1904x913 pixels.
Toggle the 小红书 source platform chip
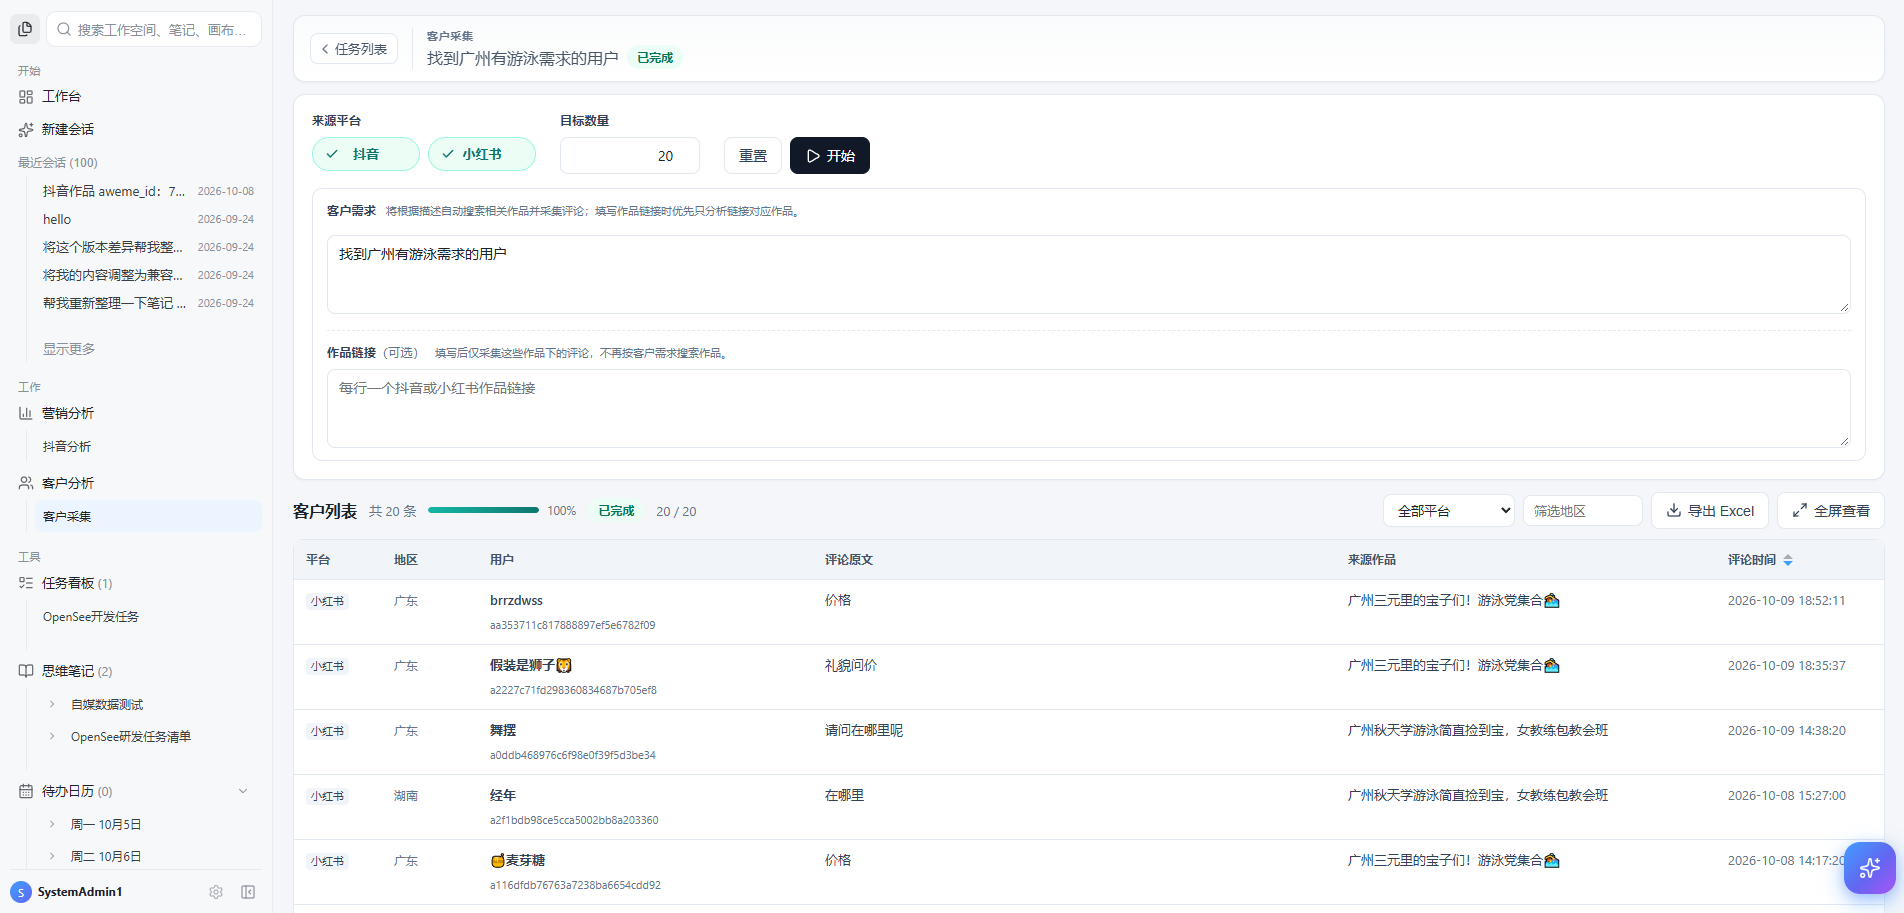[482, 155]
